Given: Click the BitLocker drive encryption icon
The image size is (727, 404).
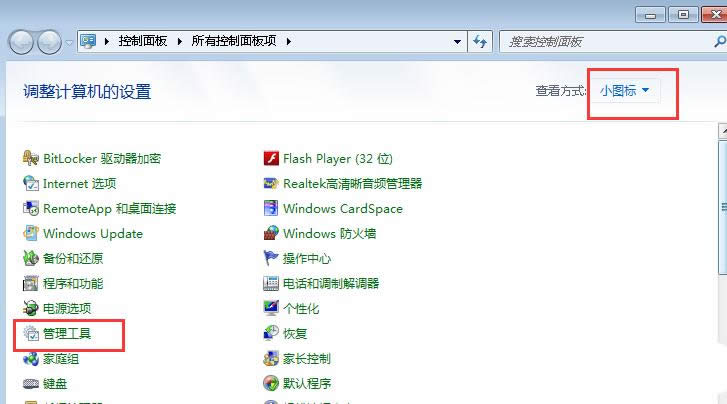Looking at the screenshot, I should [x=31, y=158].
